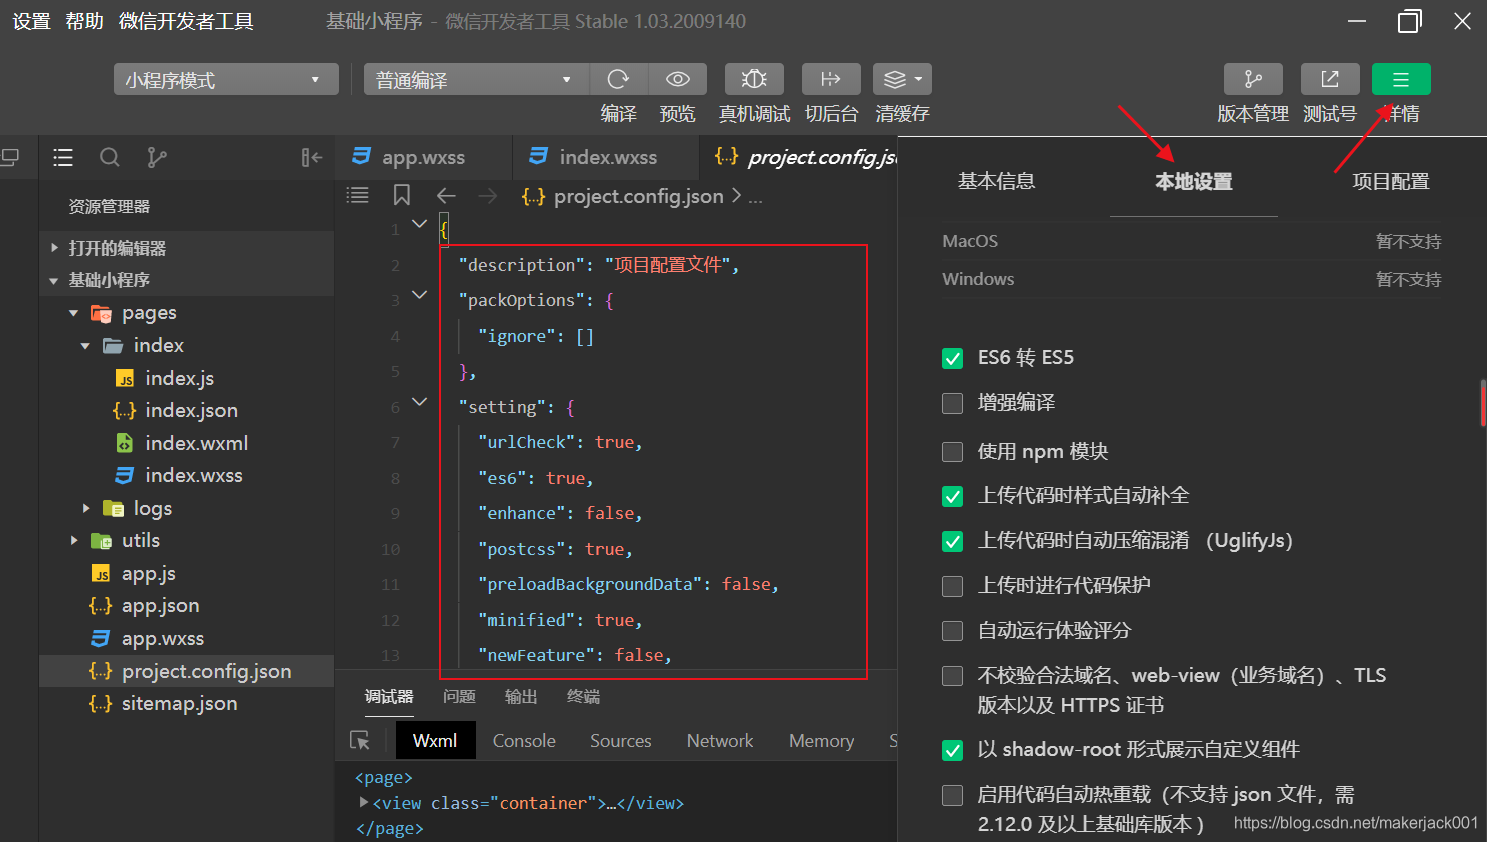This screenshot has width=1487, height=842.
Task: Click the settings panel scrollbar thumb
Action: [x=1483, y=403]
